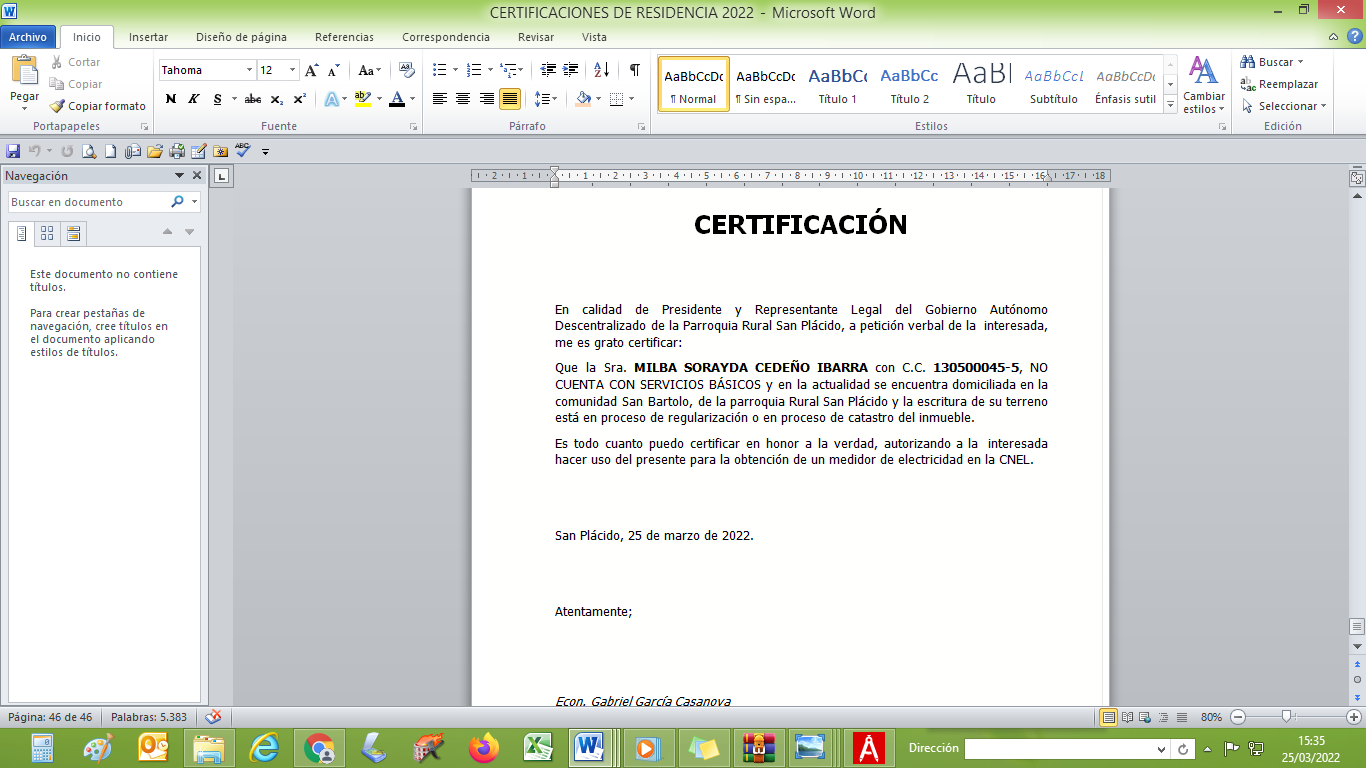Toggle italic formatting (K)
The width and height of the screenshot is (1366, 768).
[193, 99]
